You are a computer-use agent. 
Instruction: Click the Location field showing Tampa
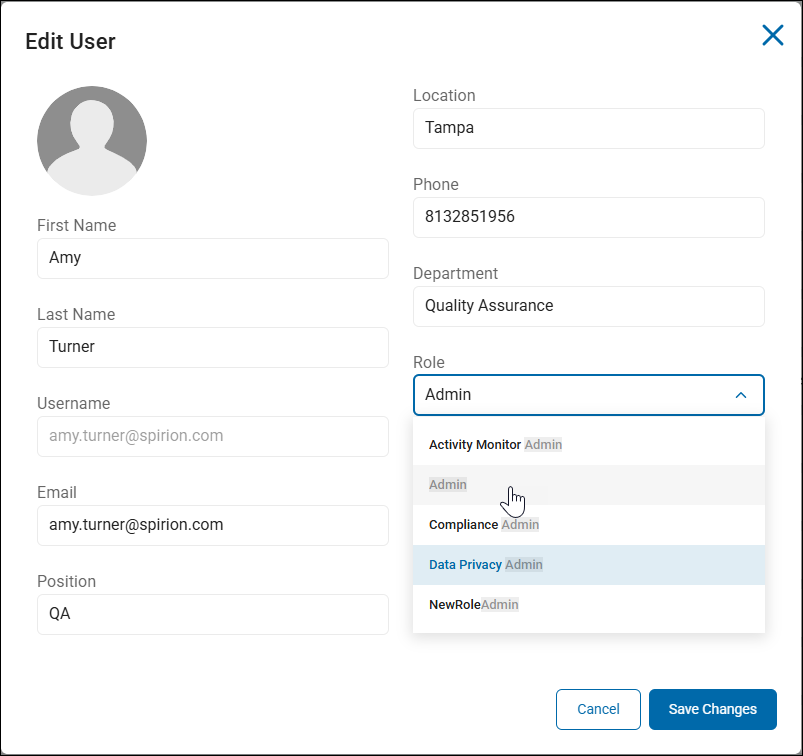(588, 128)
